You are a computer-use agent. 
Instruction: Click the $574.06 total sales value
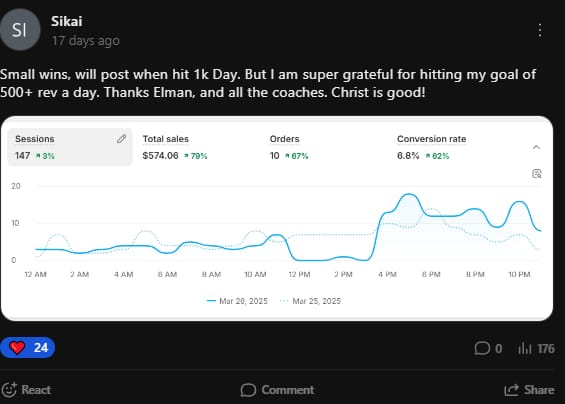[160, 156]
